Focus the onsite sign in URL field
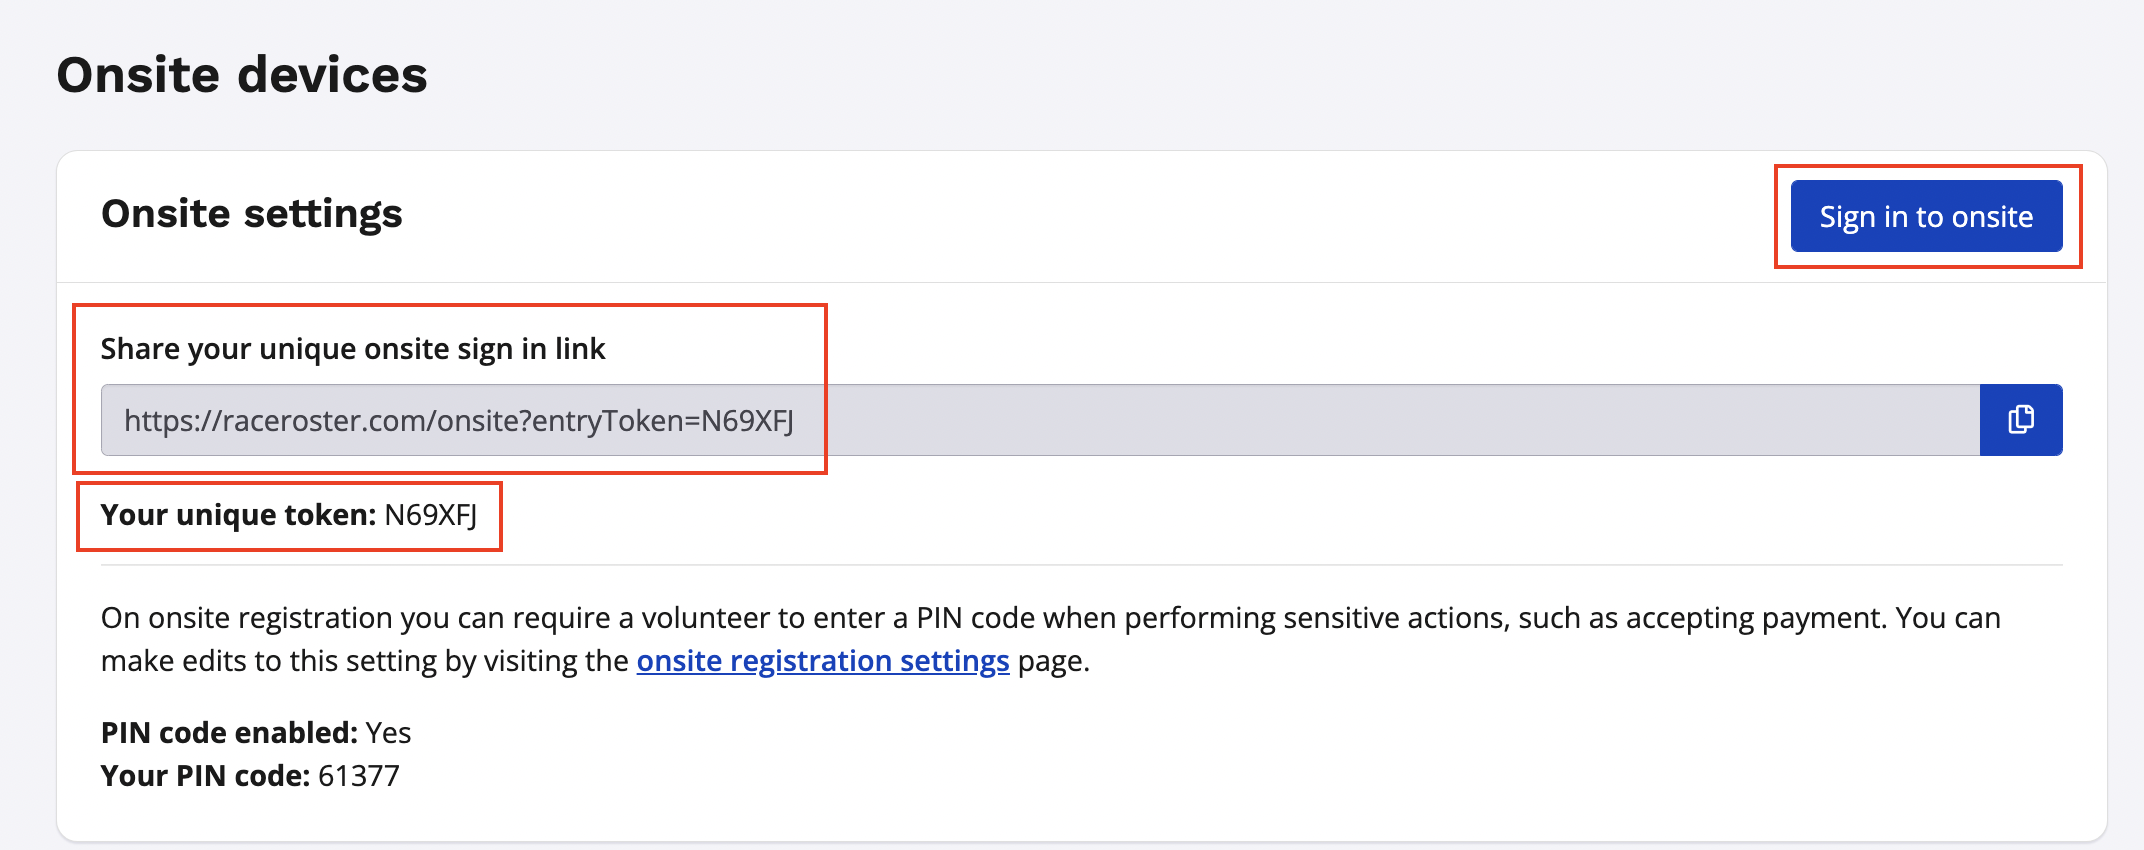 [x=1040, y=420]
